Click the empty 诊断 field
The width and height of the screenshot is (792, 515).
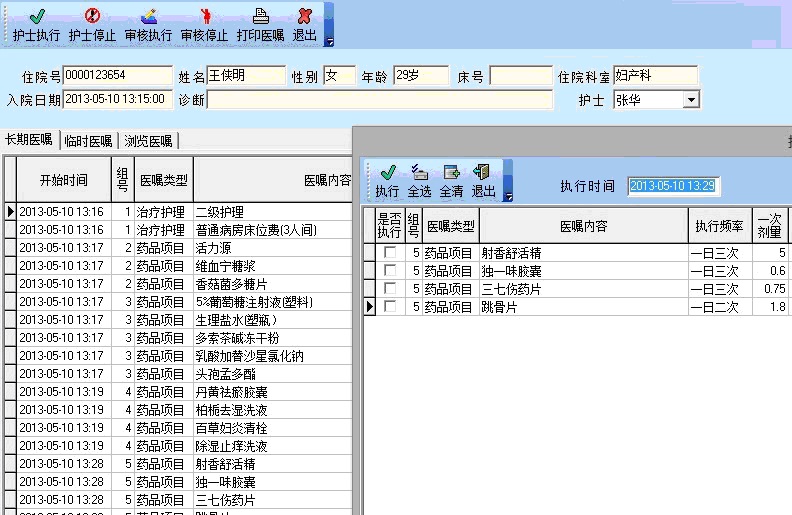tap(380, 99)
